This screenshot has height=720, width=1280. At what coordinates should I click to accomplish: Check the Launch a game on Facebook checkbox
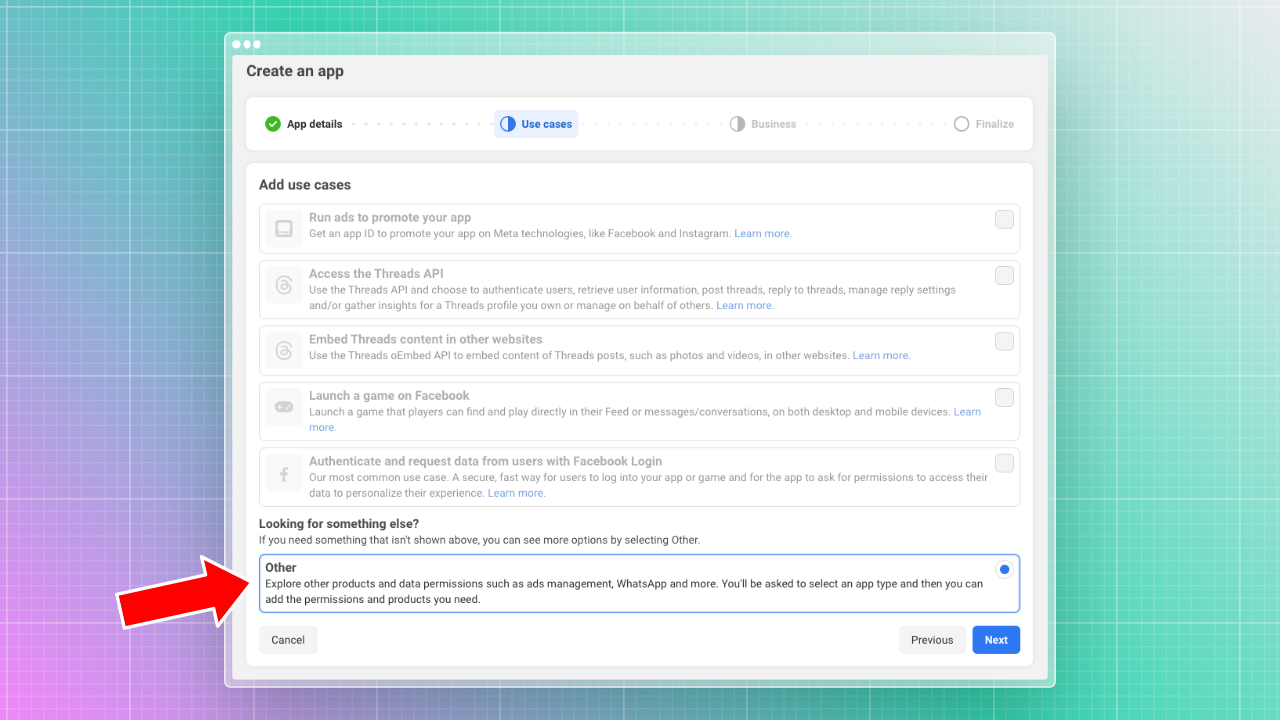click(x=1004, y=397)
